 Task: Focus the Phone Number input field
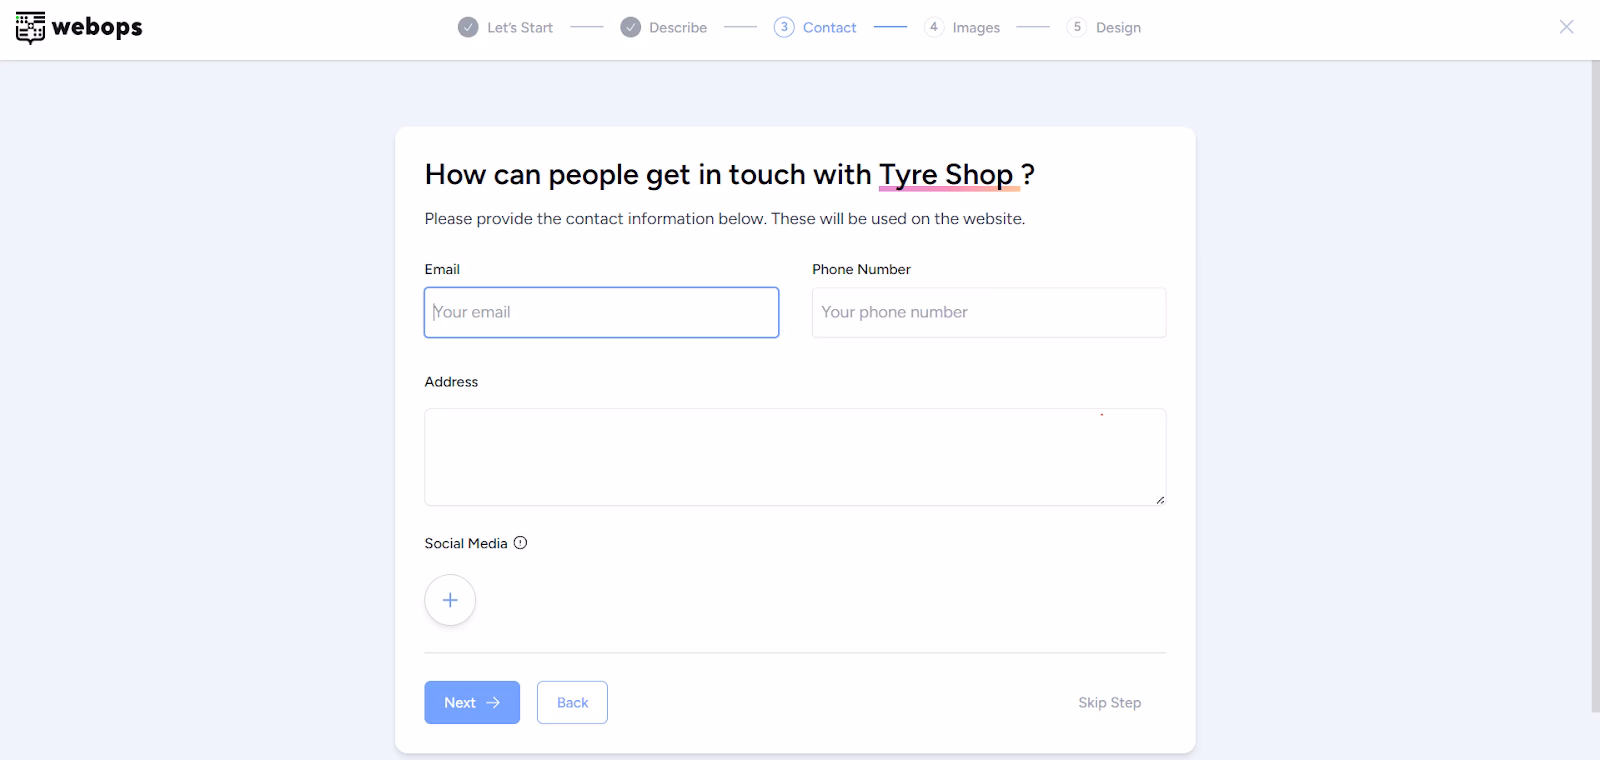(988, 312)
